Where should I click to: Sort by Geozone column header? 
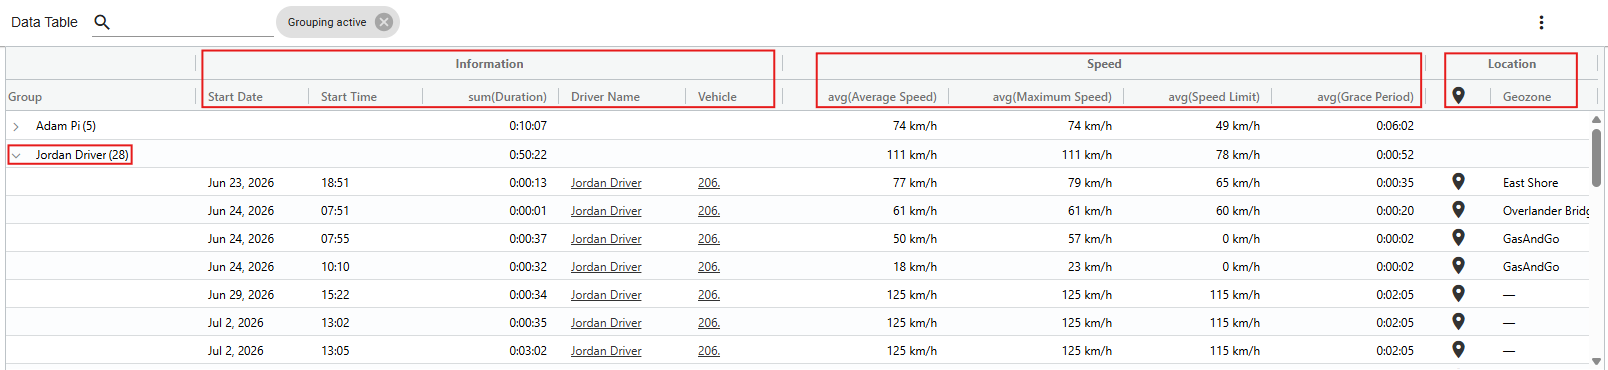[1527, 97]
